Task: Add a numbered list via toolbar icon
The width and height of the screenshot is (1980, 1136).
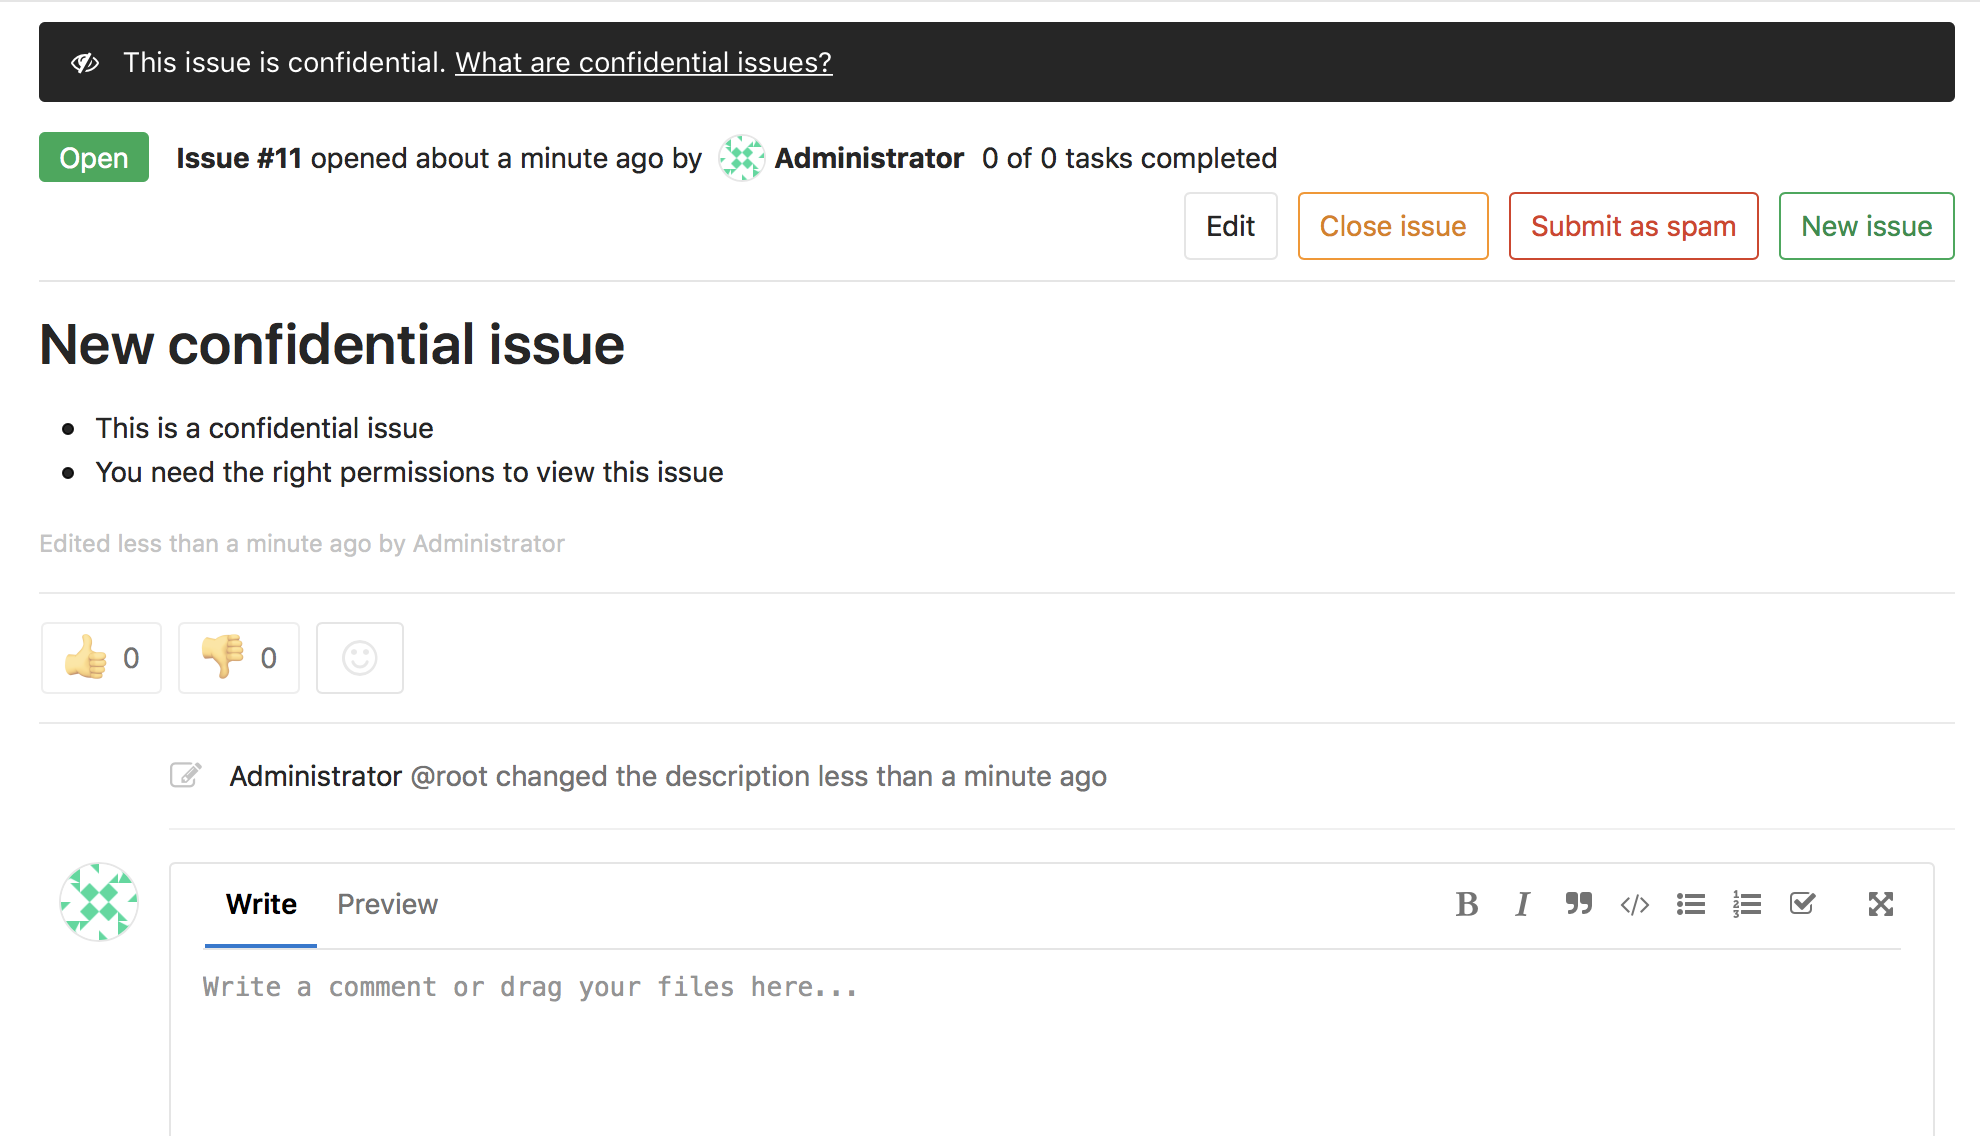Action: click(1746, 904)
